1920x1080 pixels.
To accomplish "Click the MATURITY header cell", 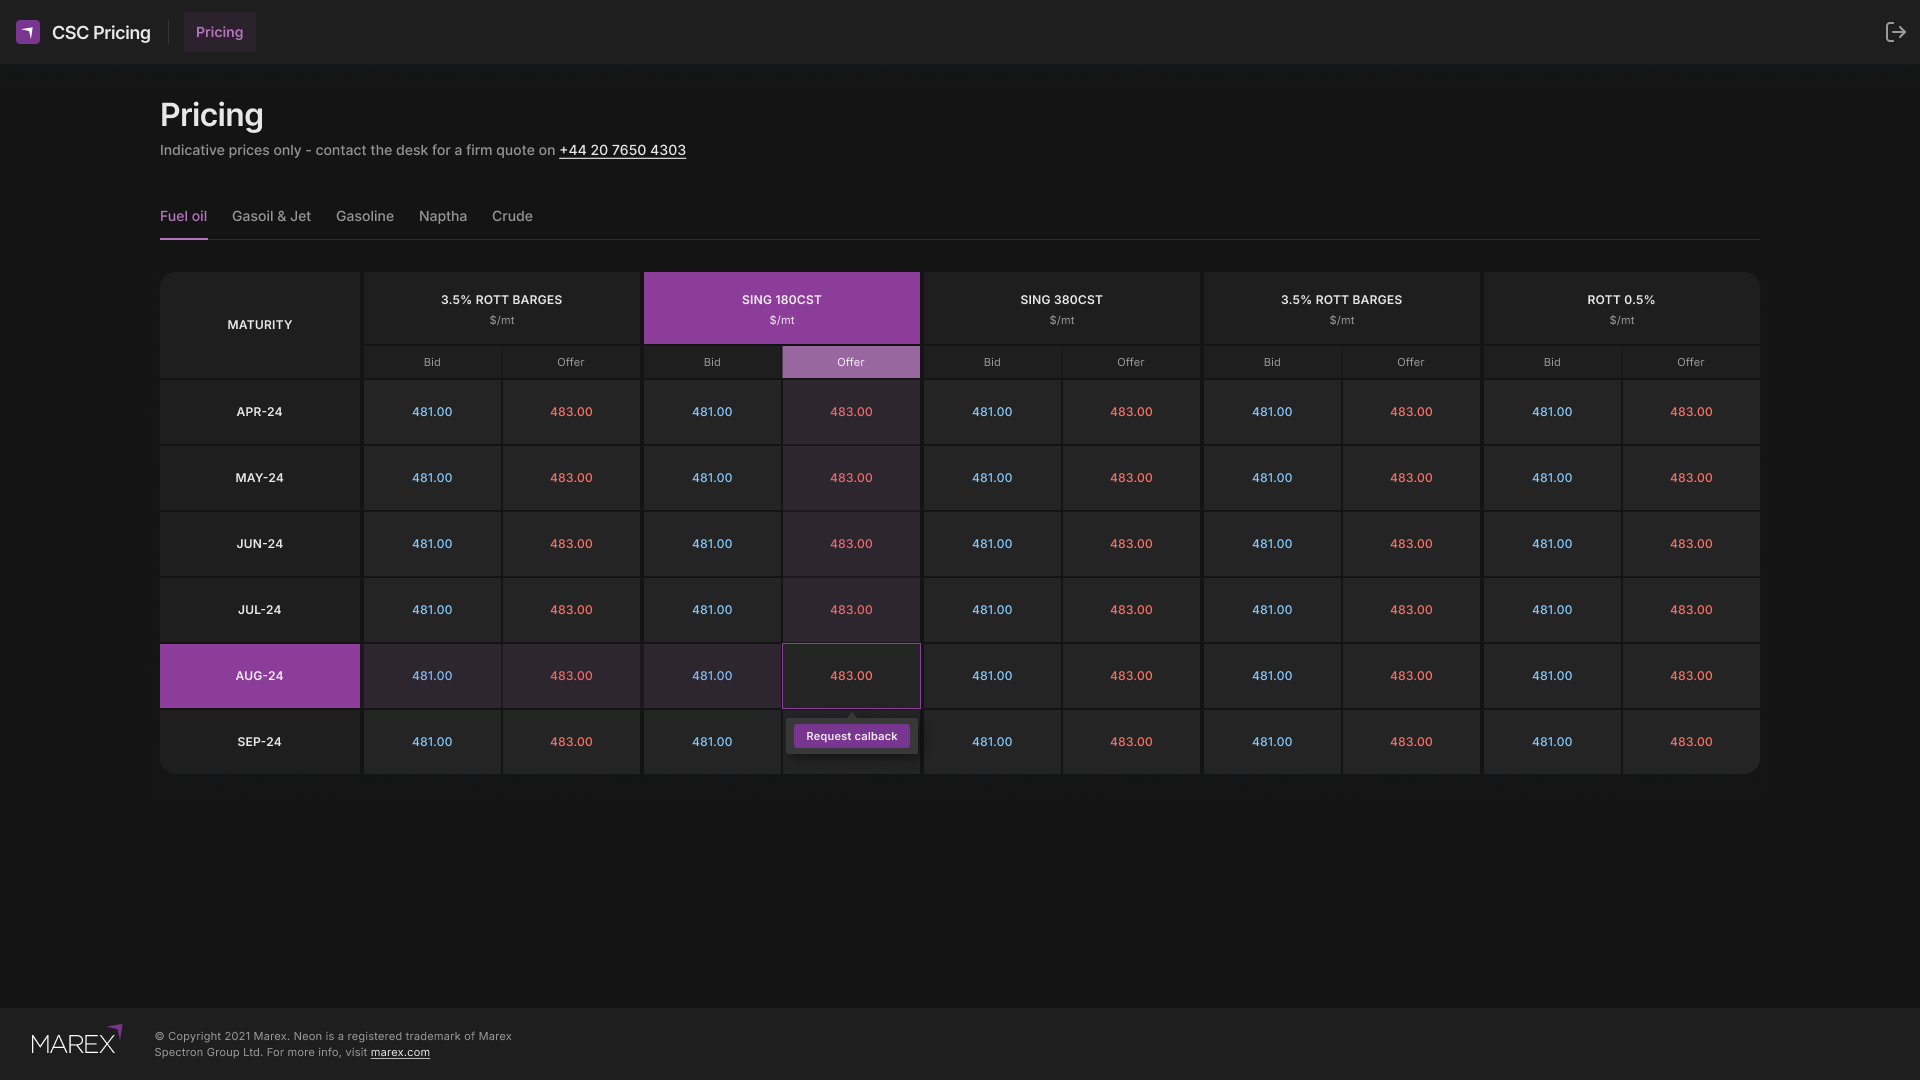I will pos(260,325).
